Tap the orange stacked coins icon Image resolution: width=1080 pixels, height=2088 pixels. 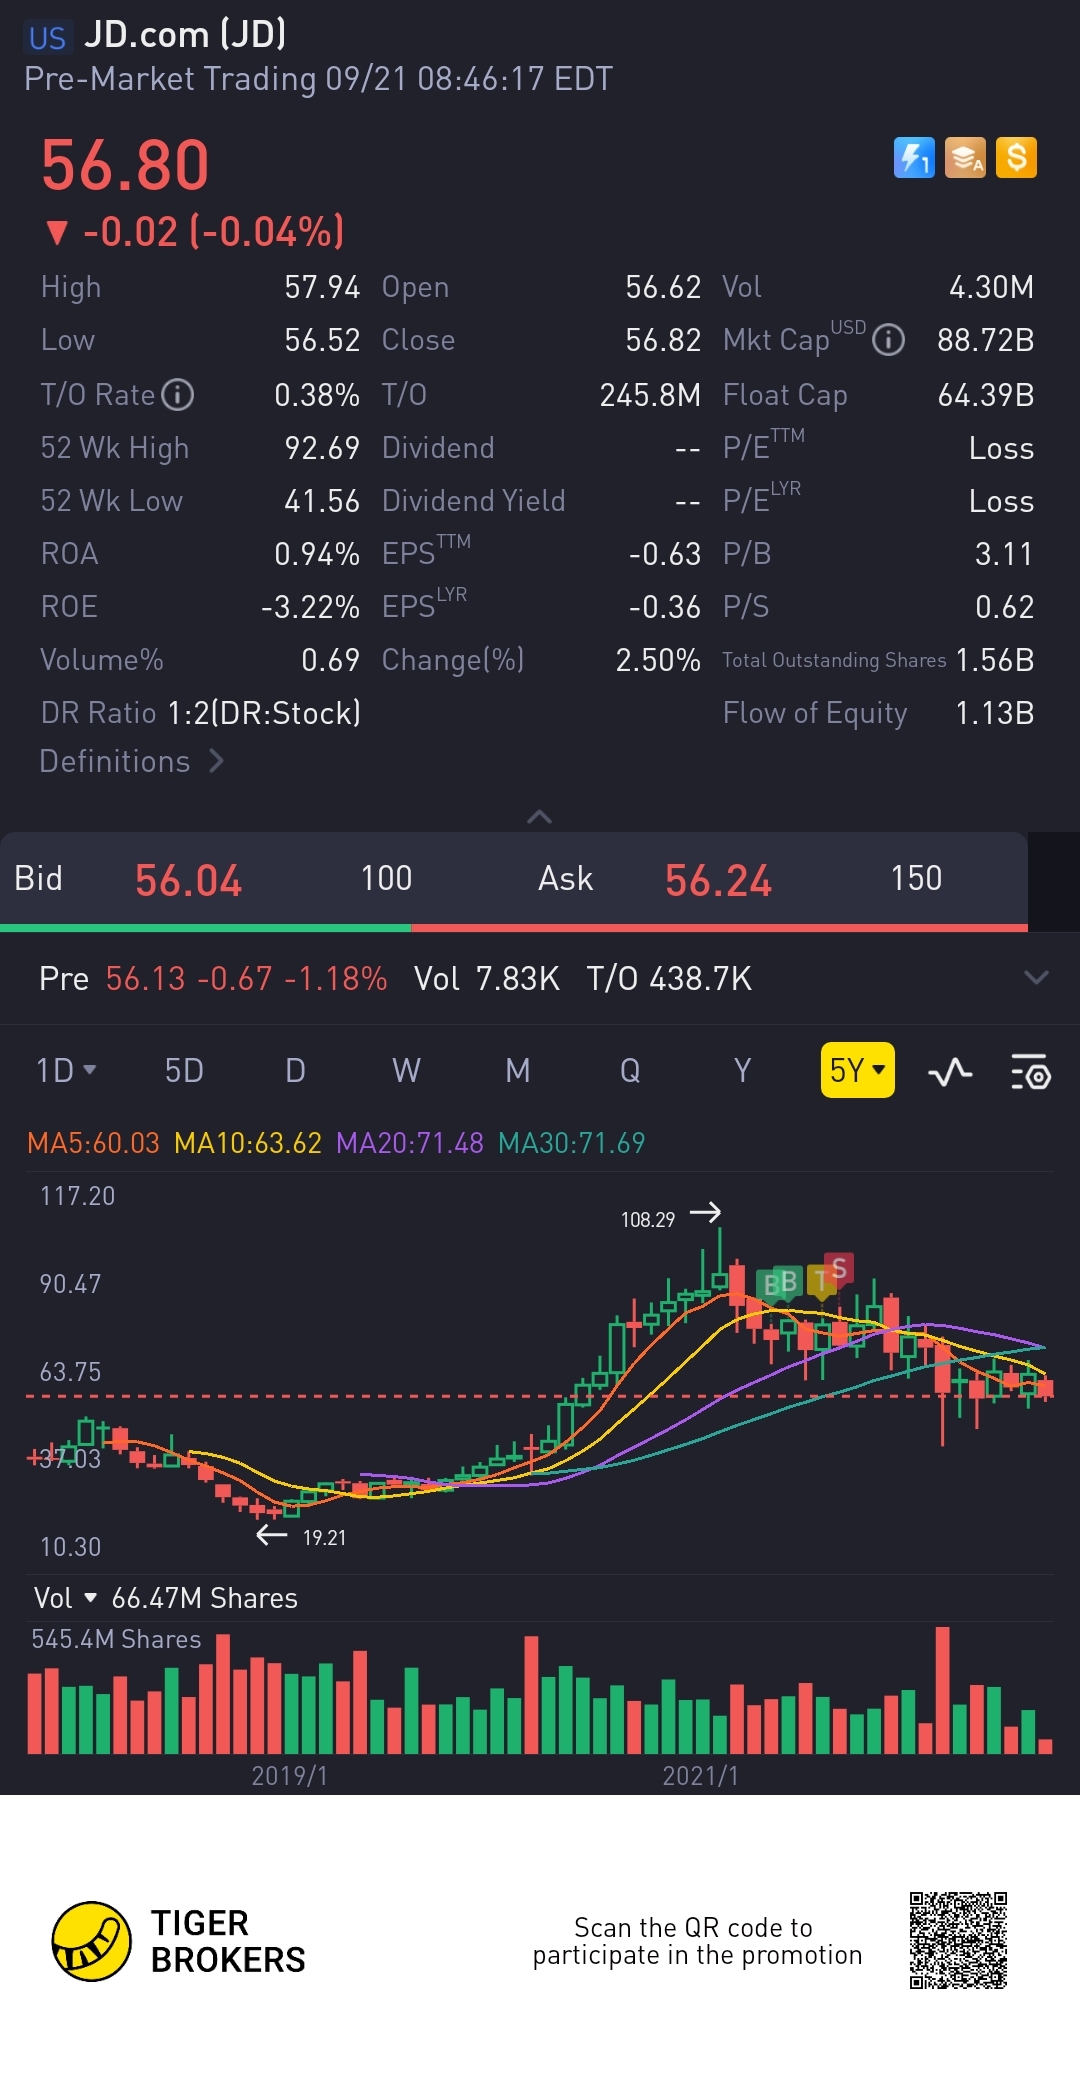tap(965, 158)
